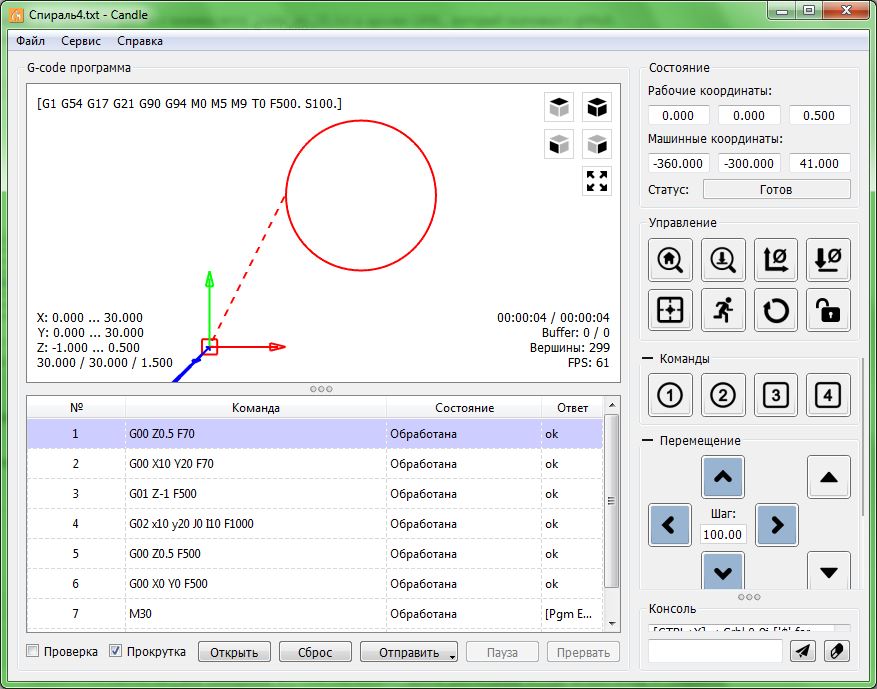Run user command 4 button
The height and width of the screenshot is (689, 877).
click(828, 395)
